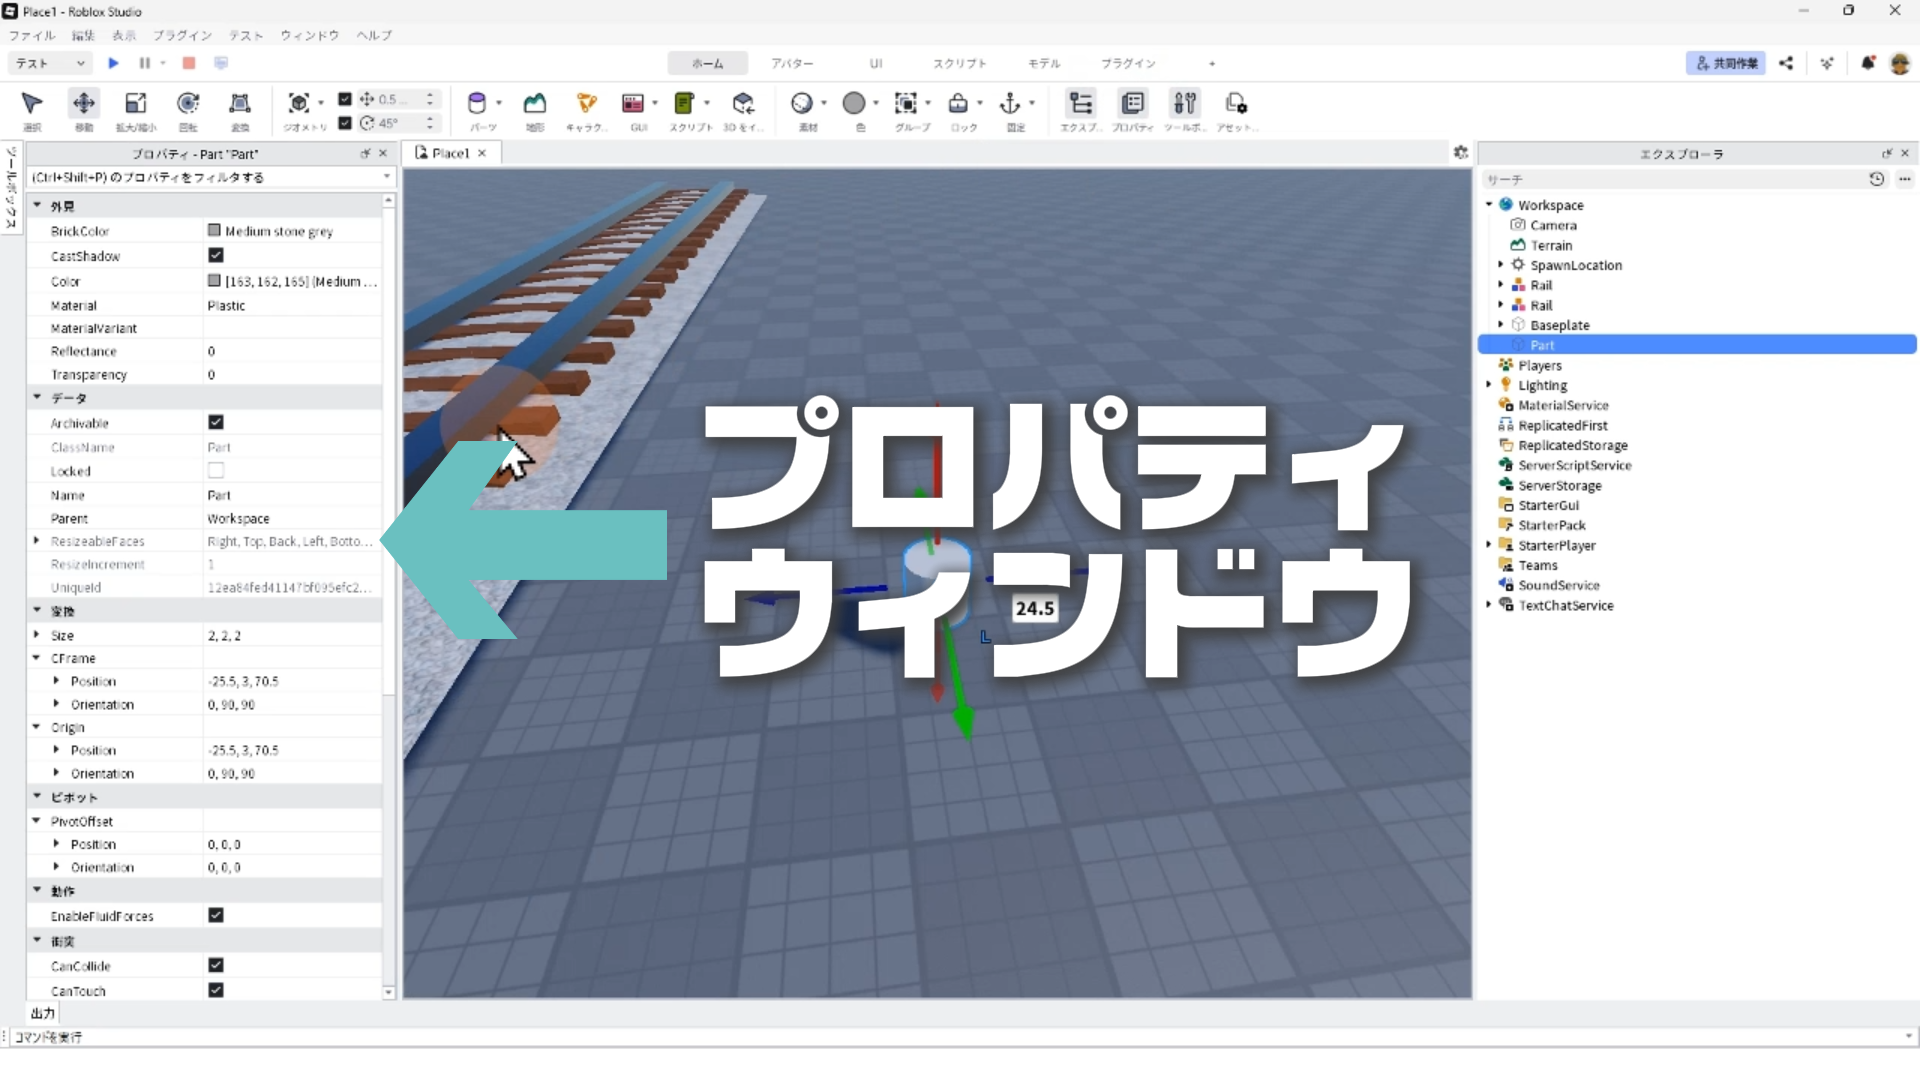Enable the Locked property checkbox
The height and width of the screenshot is (1080, 1920).
(x=216, y=471)
